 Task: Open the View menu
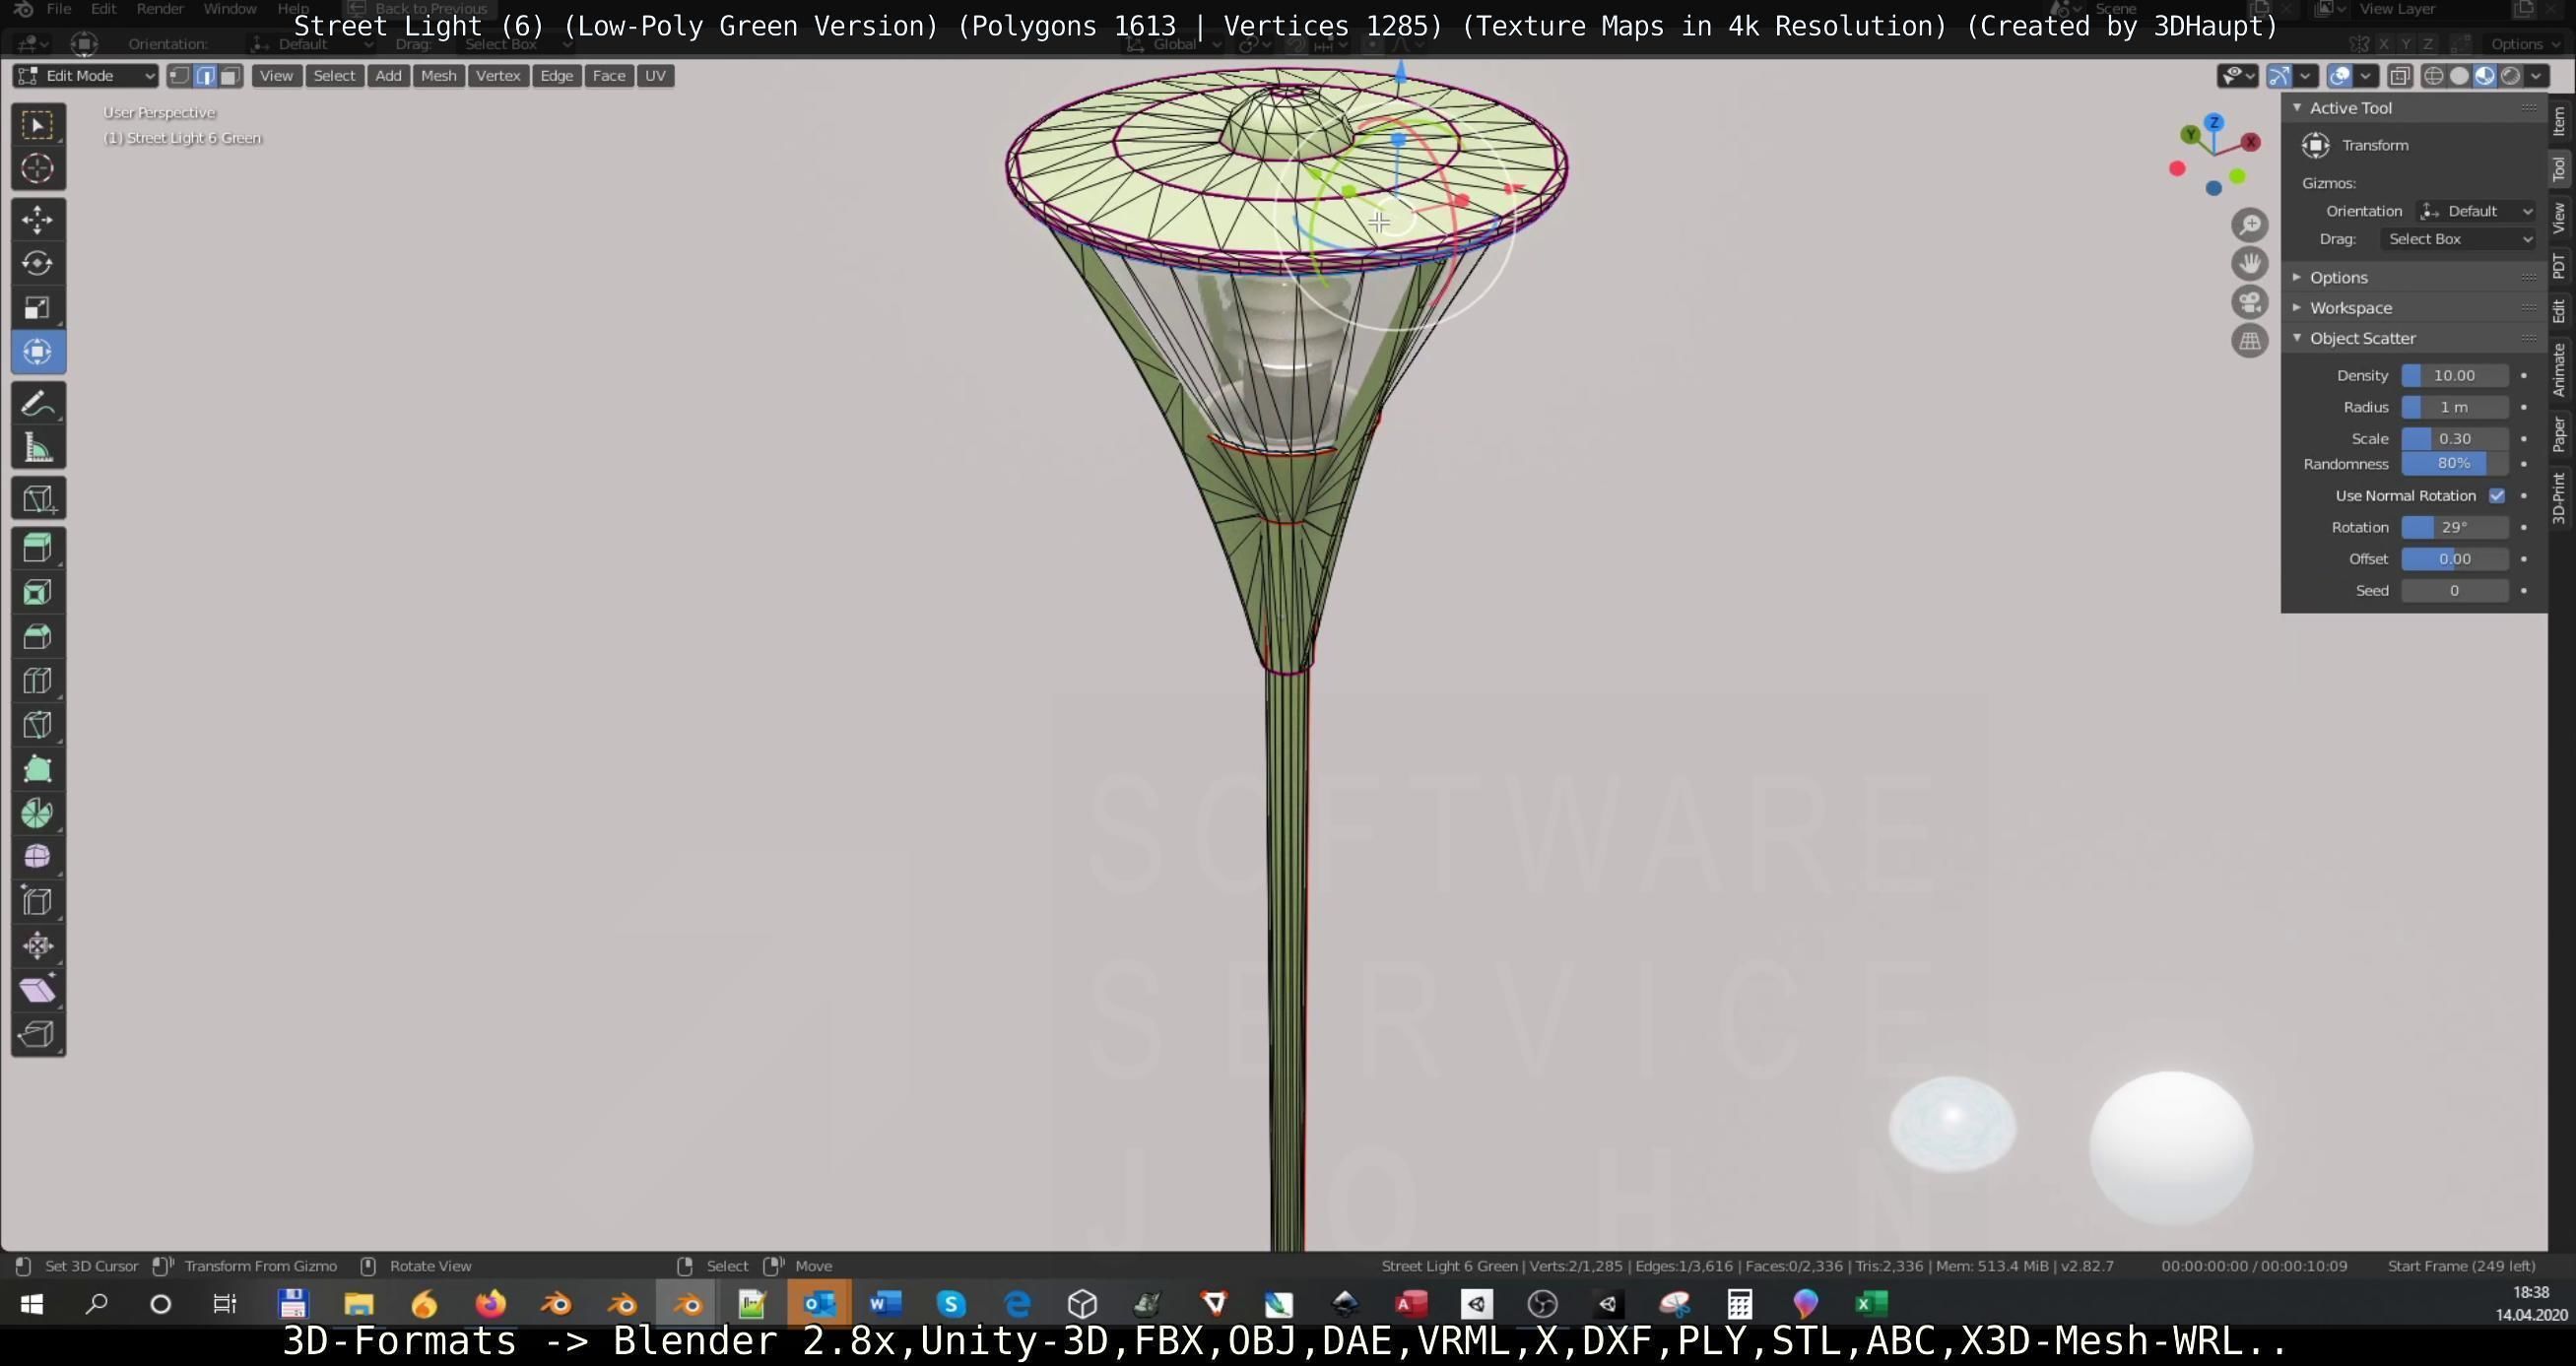coord(276,76)
